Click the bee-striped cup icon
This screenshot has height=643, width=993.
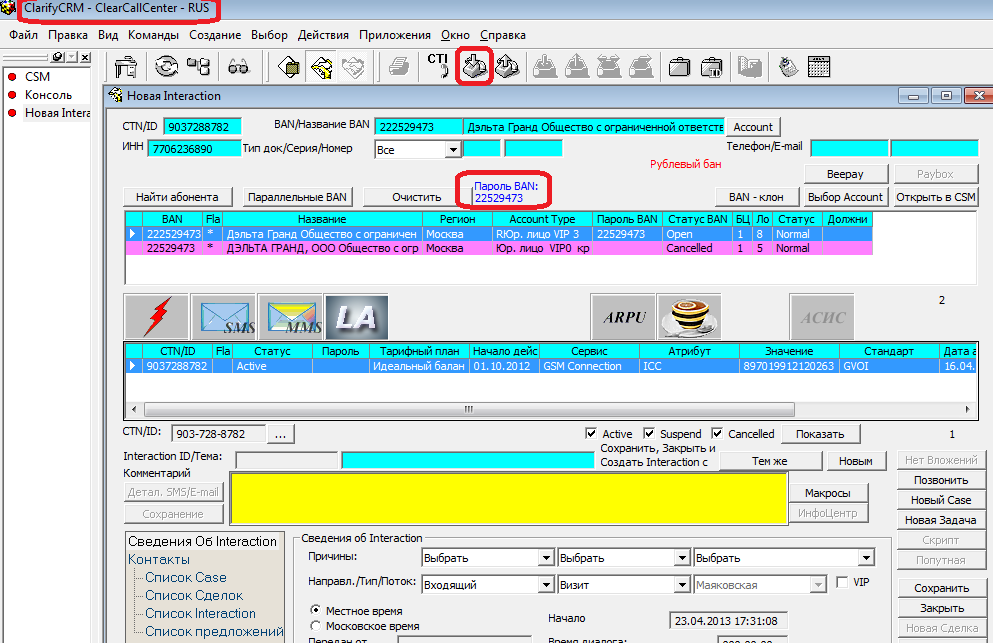coord(689,317)
